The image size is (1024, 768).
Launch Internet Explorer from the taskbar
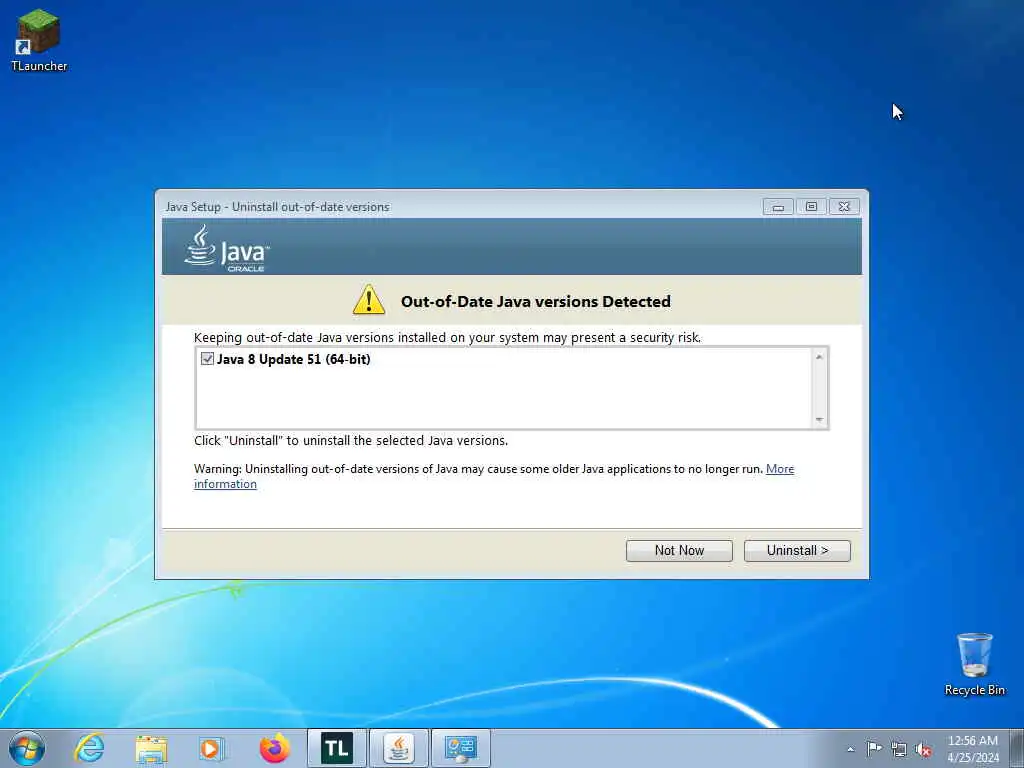(x=89, y=748)
